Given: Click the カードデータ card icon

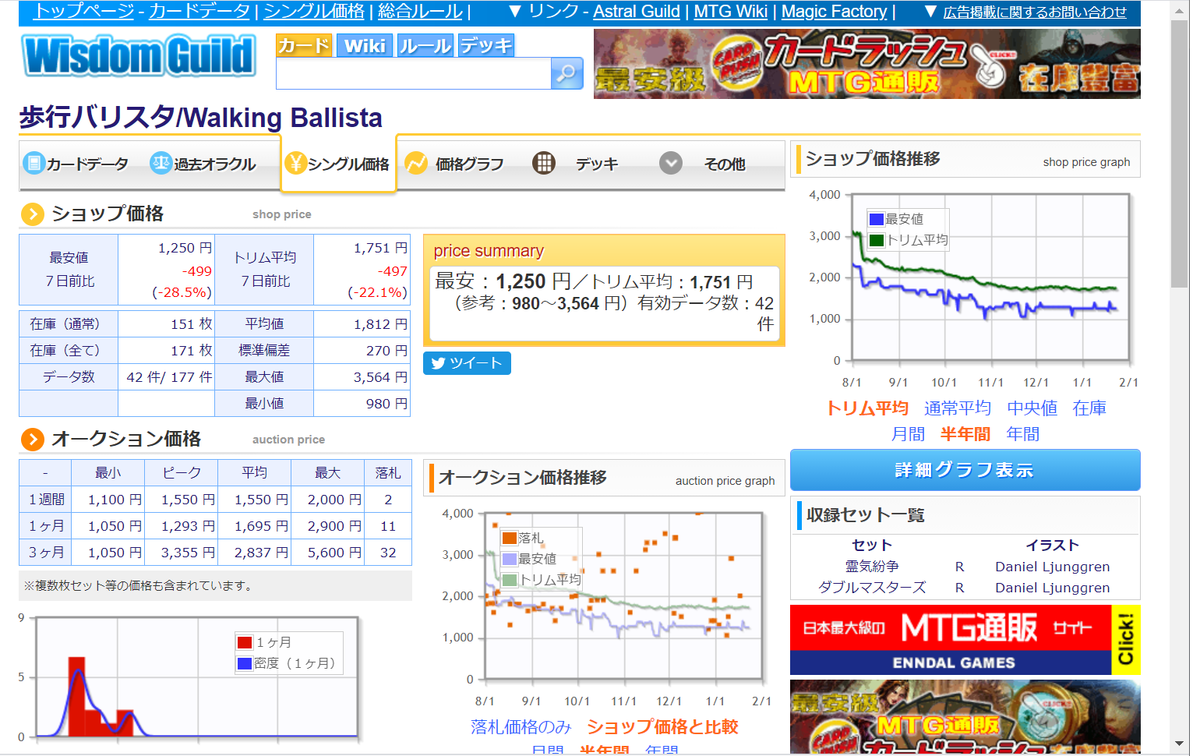Looking at the screenshot, I should [x=34, y=163].
